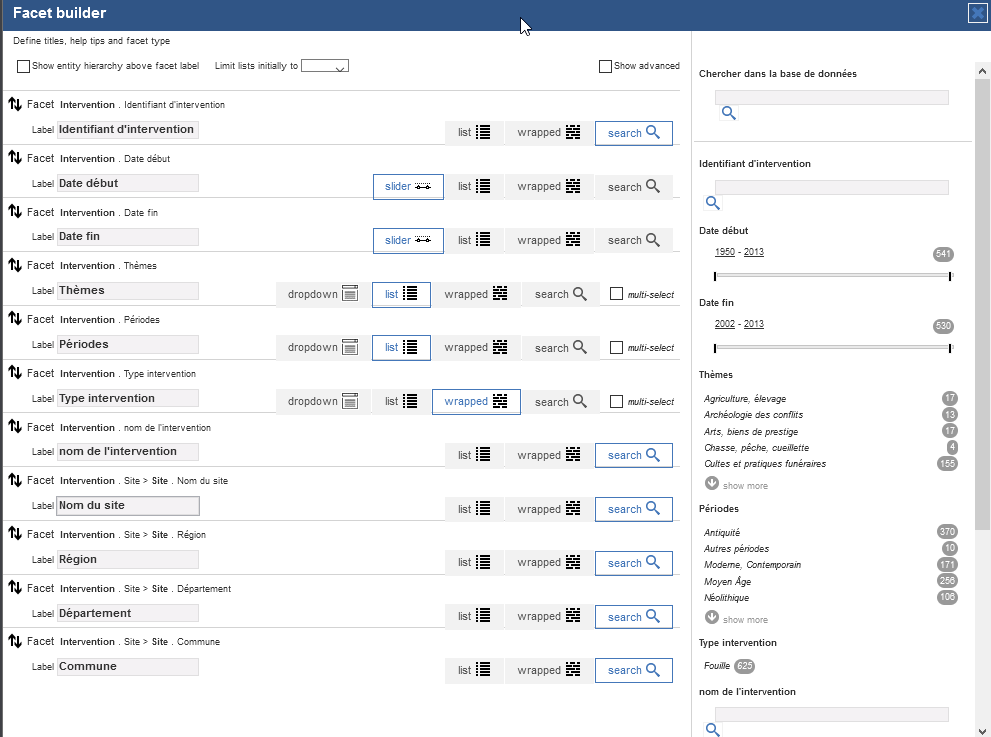Click the reorder arrows for Date début facet
991x737 pixels.
(15, 158)
